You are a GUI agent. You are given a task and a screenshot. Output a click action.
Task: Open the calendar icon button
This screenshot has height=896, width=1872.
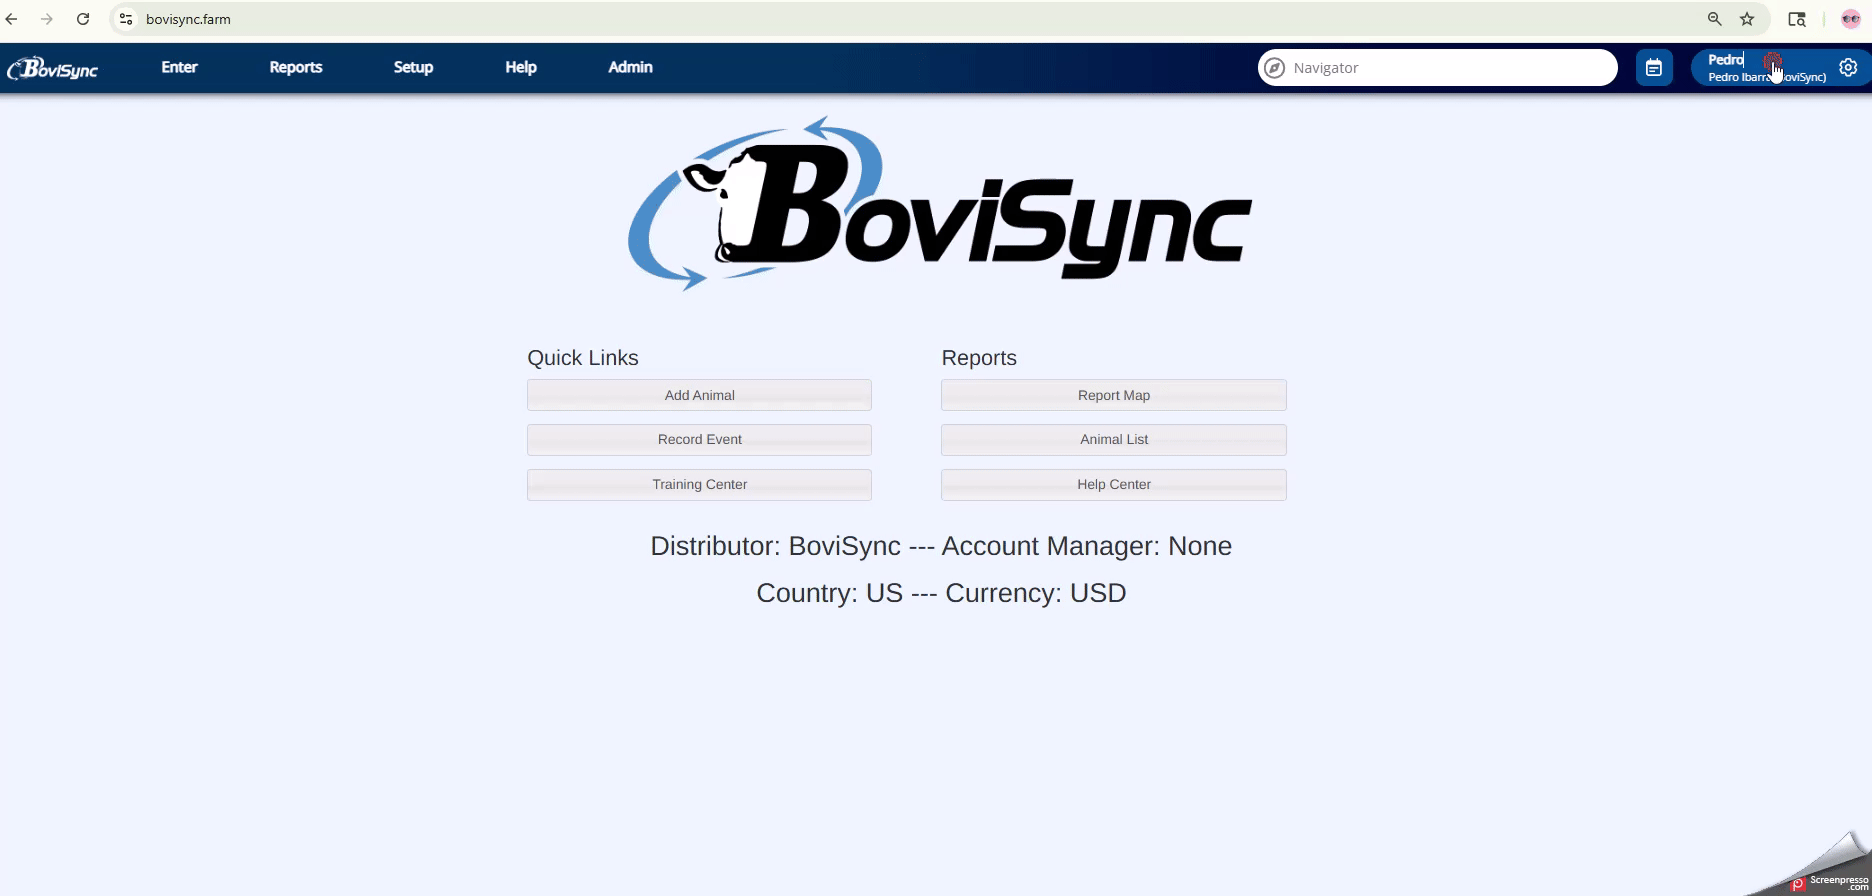pyautogui.click(x=1654, y=68)
